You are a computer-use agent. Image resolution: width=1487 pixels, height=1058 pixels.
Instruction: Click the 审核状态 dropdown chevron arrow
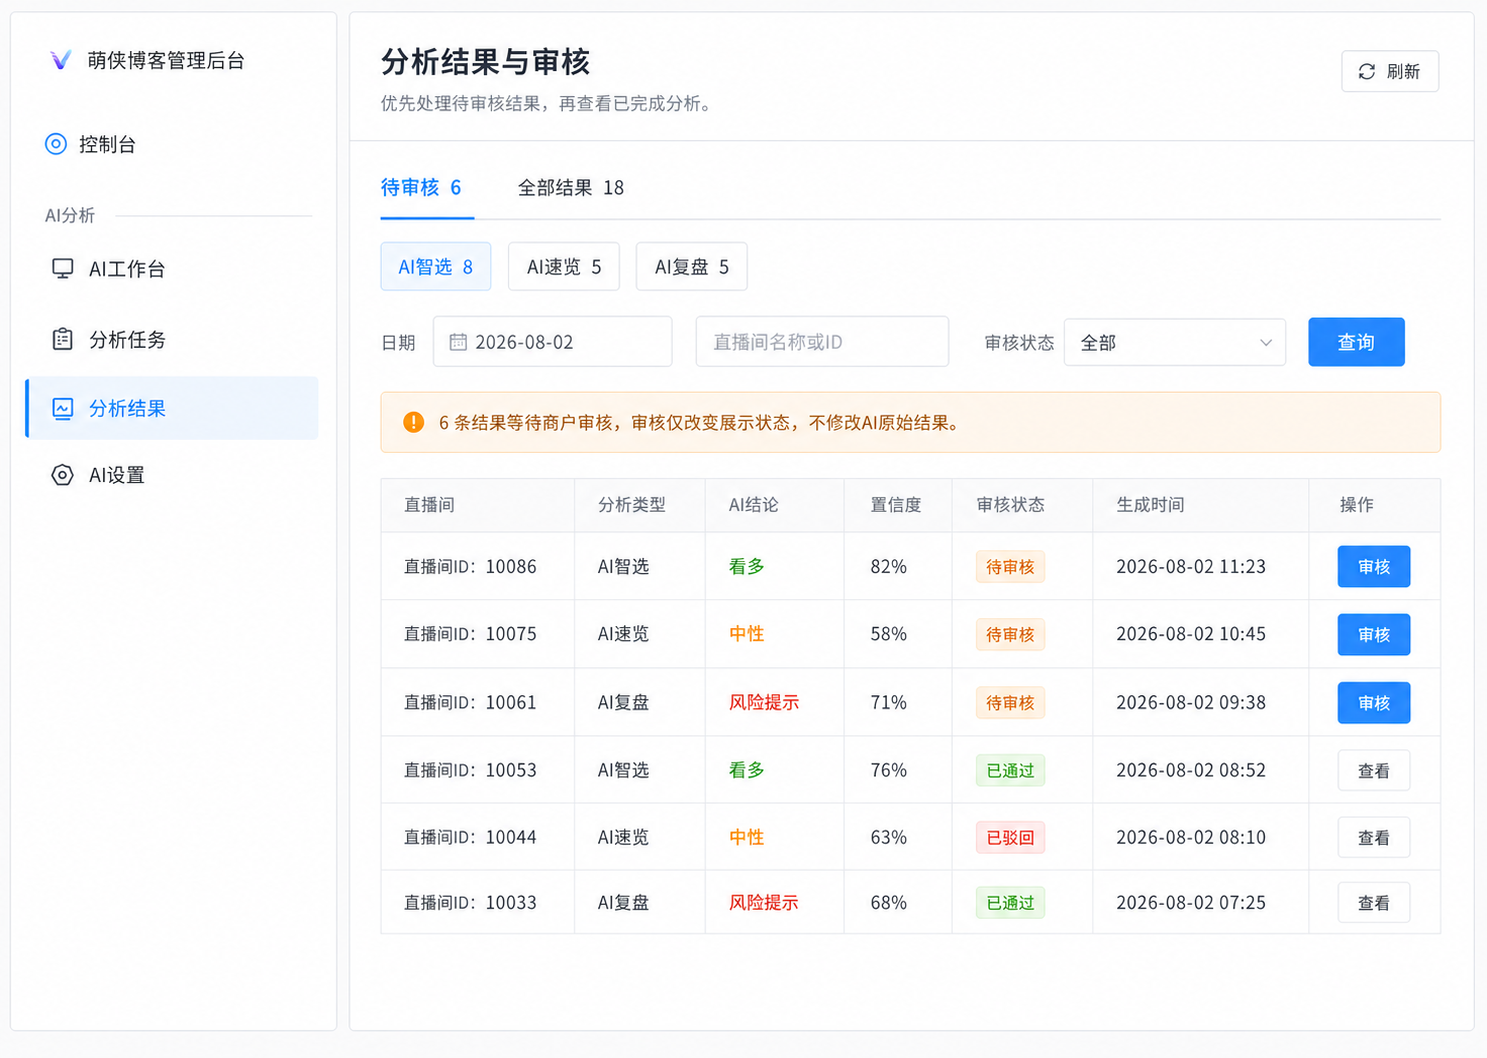pos(1265,343)
